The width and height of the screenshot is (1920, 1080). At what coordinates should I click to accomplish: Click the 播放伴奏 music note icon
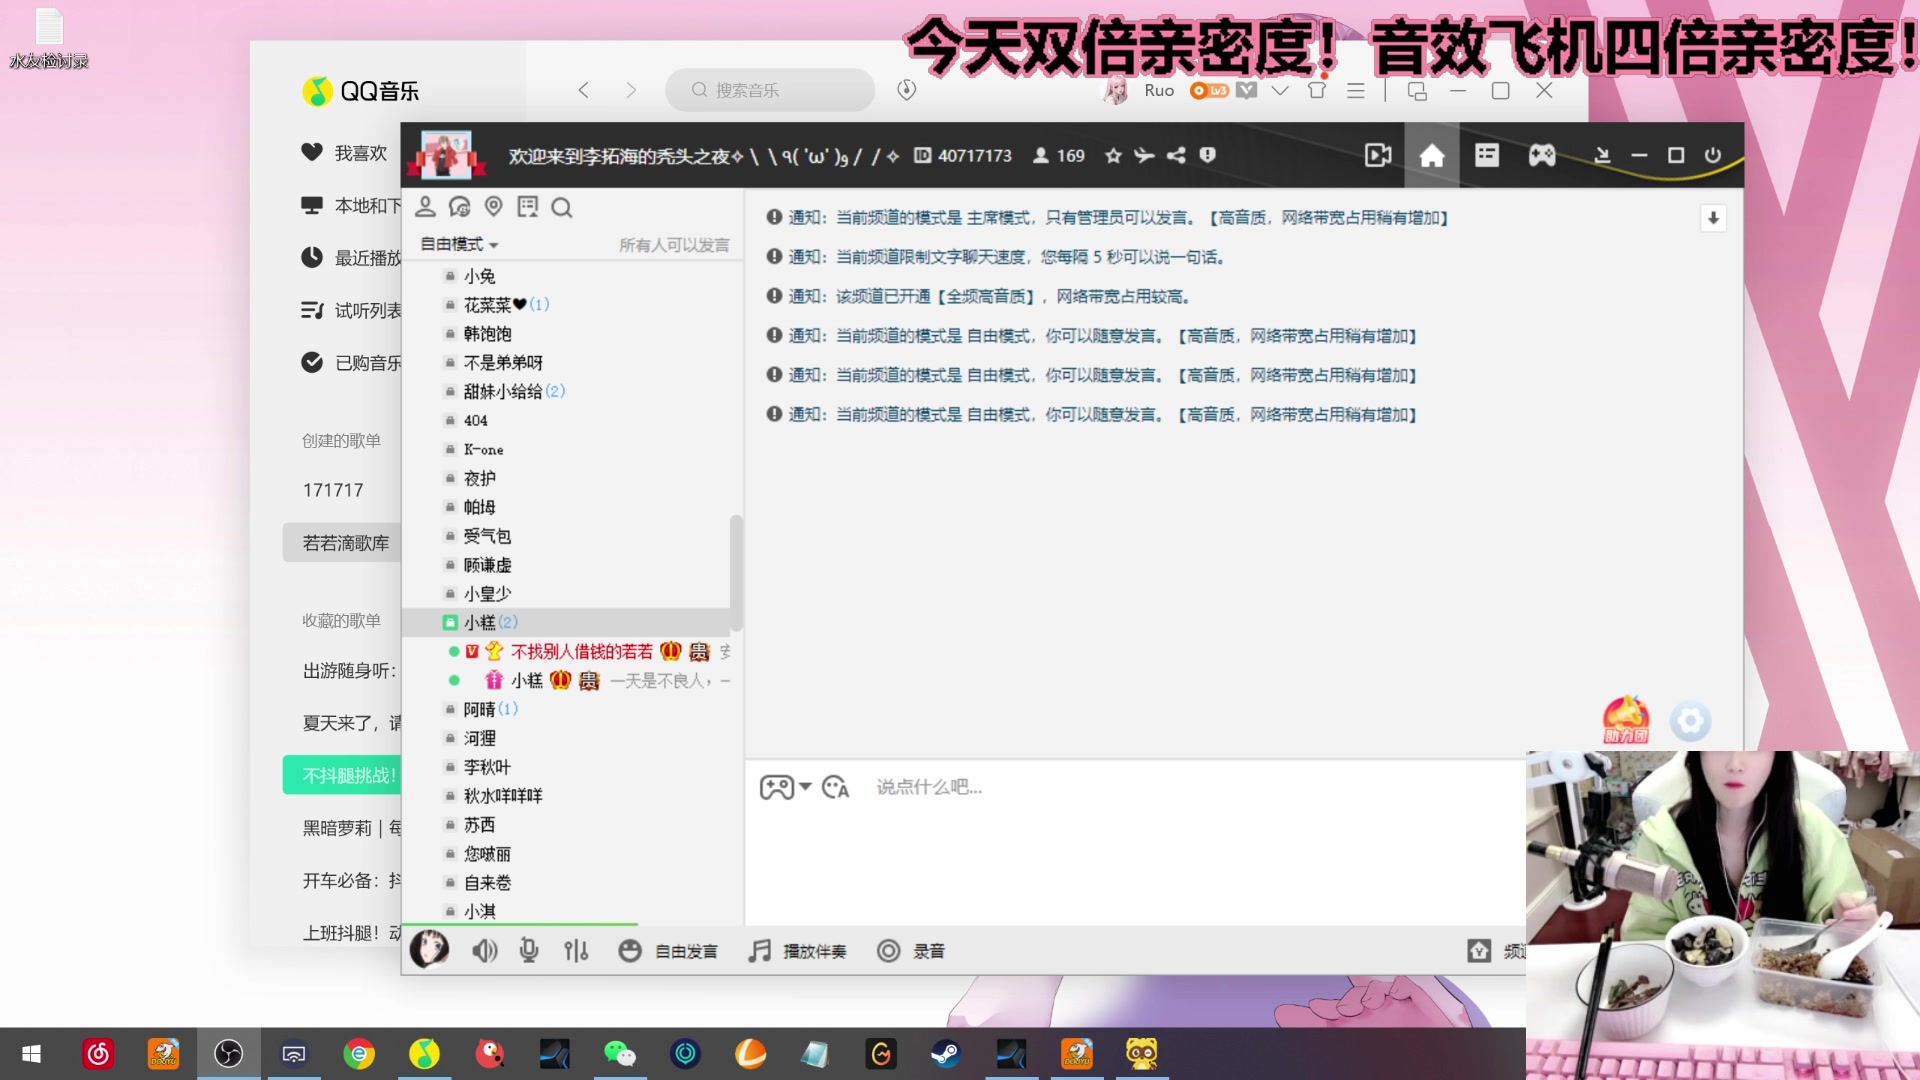pyautogui.click(x=758, y=950)
